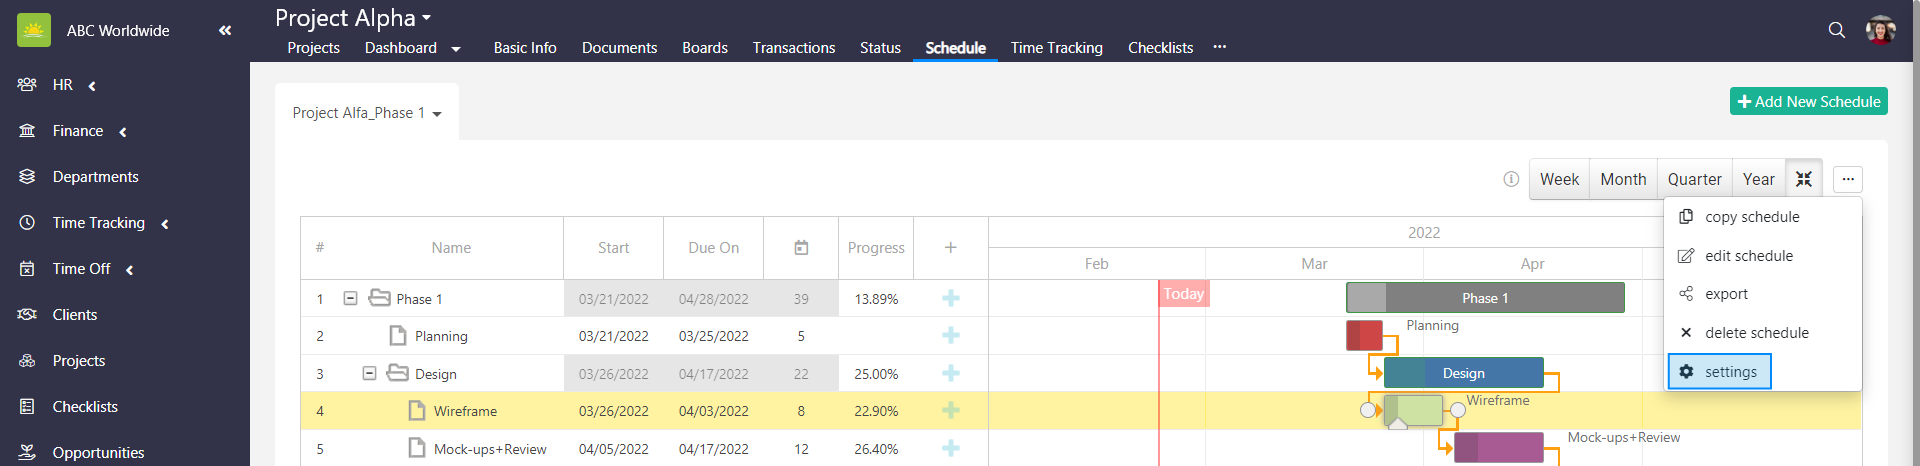This screenshot has height=466, width=1920.
Task: Switch Gantt view to Quarter
Action: [1694, 179]
